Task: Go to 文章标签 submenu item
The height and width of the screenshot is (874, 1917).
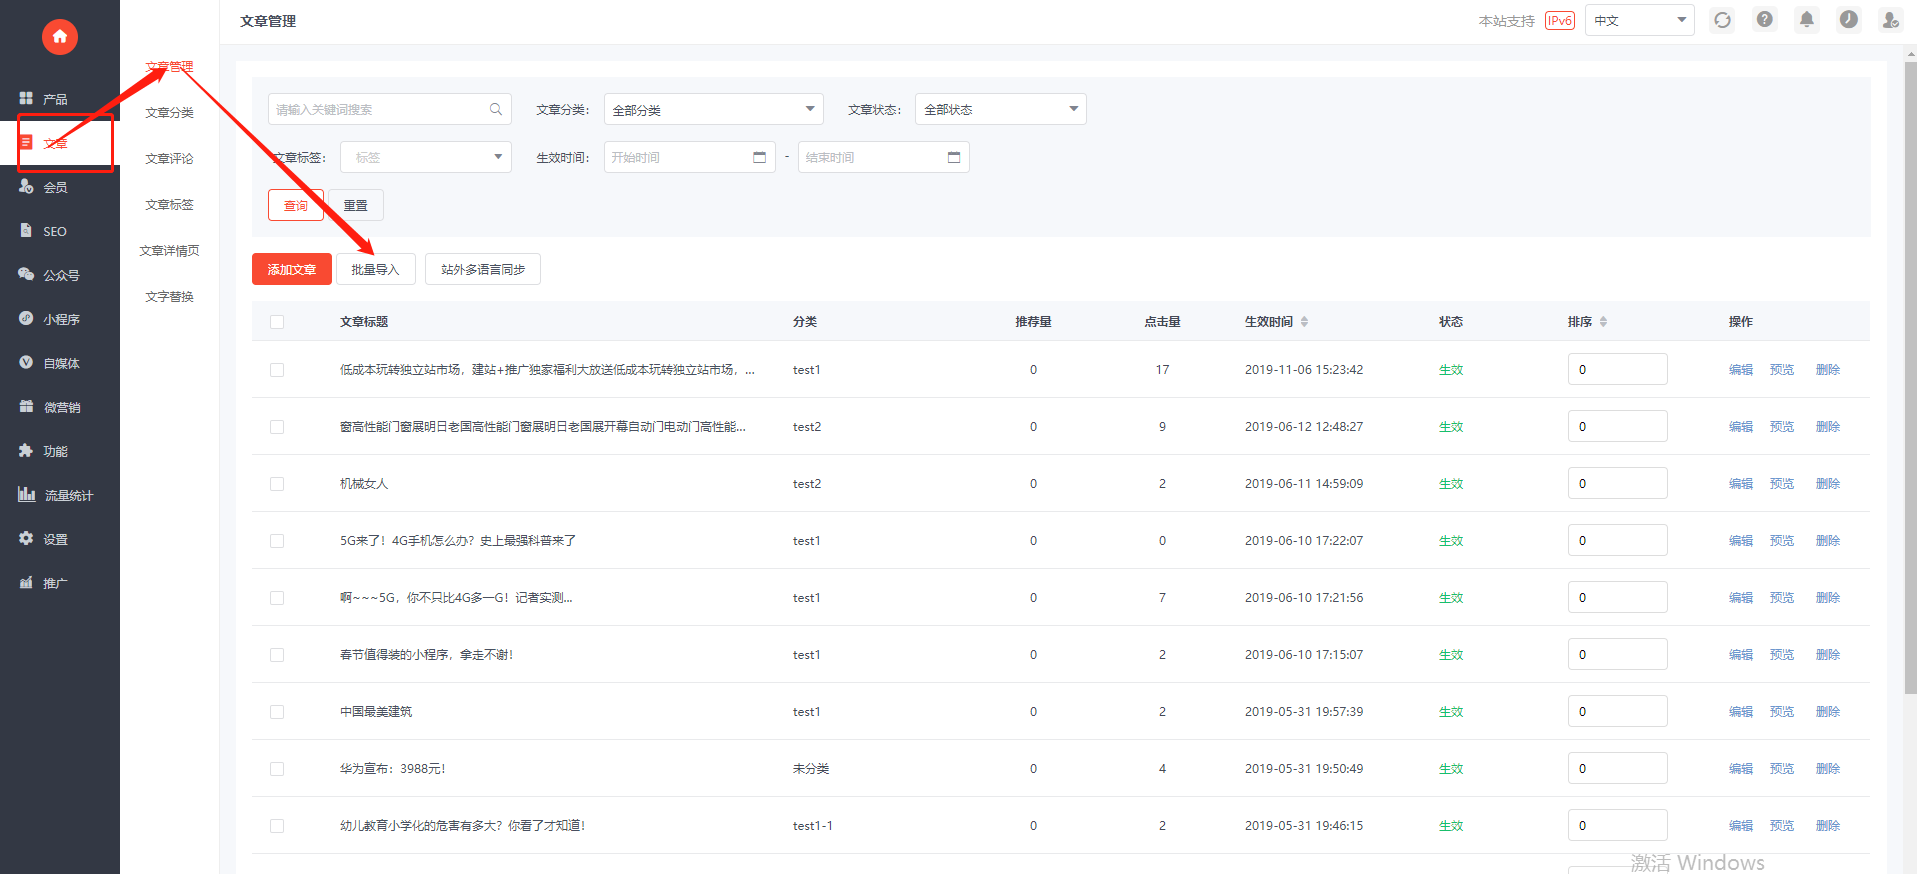Action: click(169, 205)
